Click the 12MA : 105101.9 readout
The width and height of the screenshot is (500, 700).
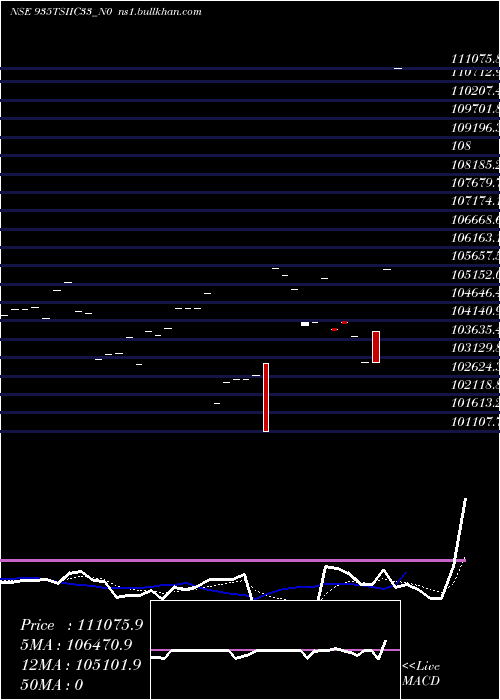82,665
